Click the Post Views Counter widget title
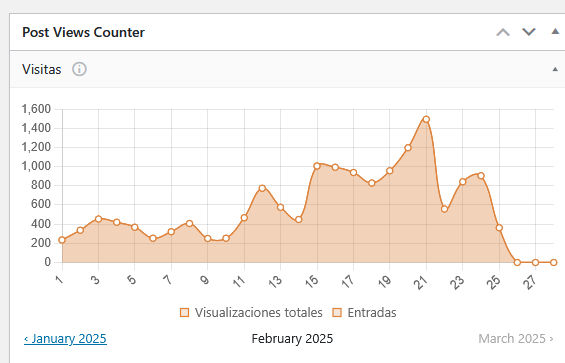This screenshot has width=565, height=363. pyautogui.click(x=83, y=32)
